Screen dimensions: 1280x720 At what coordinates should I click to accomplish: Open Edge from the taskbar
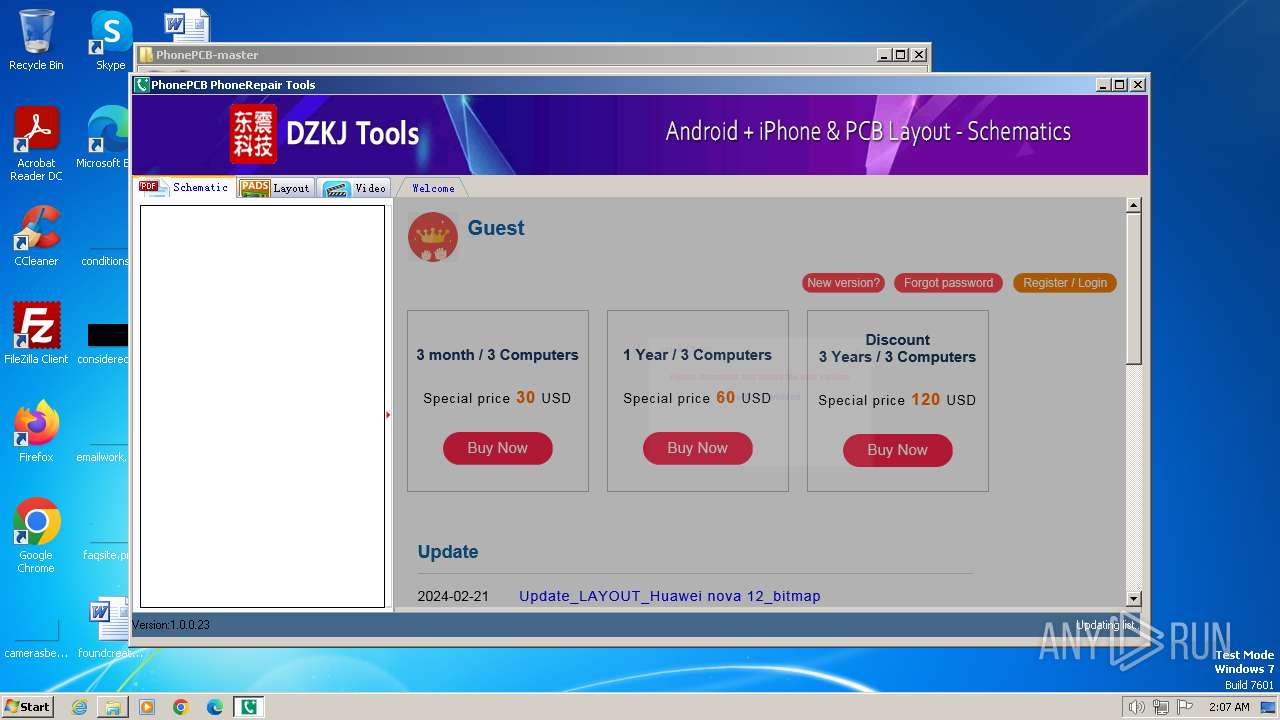coord(215,707)
